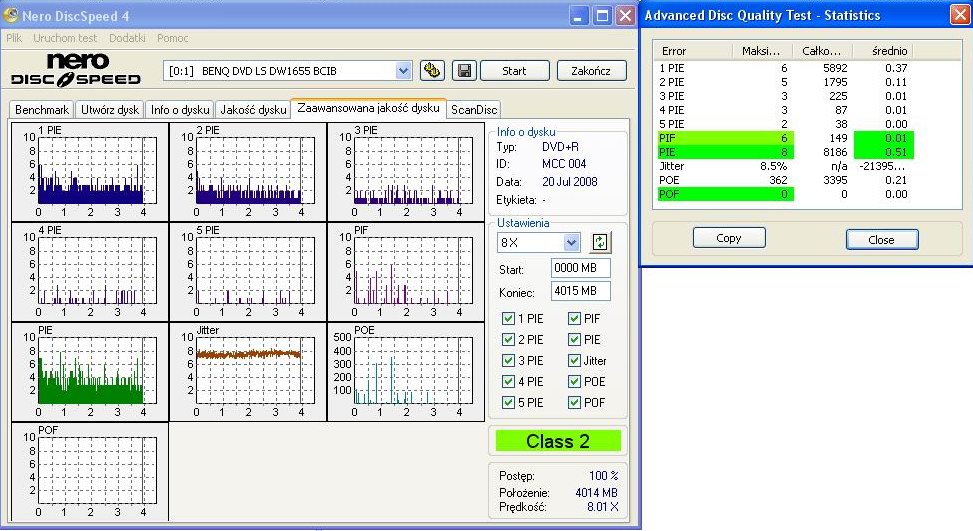The width and height of the screenshot is (973, 531).
Task: Select the 1 PIE row in Statistics
Action: (x=785, y=68)
